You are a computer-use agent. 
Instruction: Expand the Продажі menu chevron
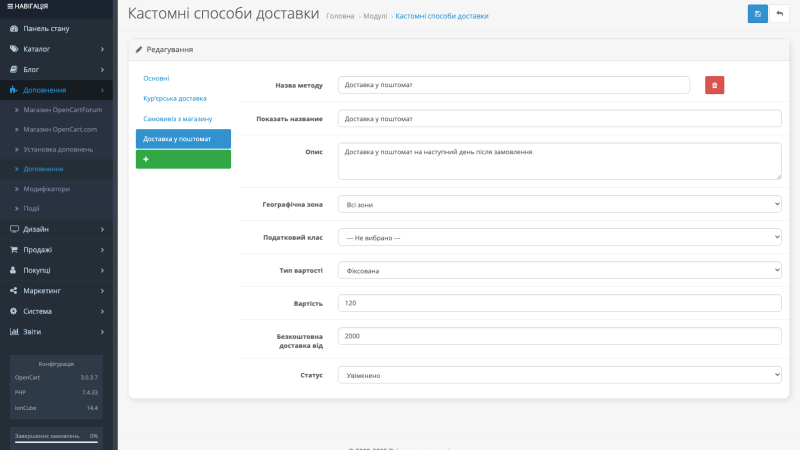click(102, 249)
